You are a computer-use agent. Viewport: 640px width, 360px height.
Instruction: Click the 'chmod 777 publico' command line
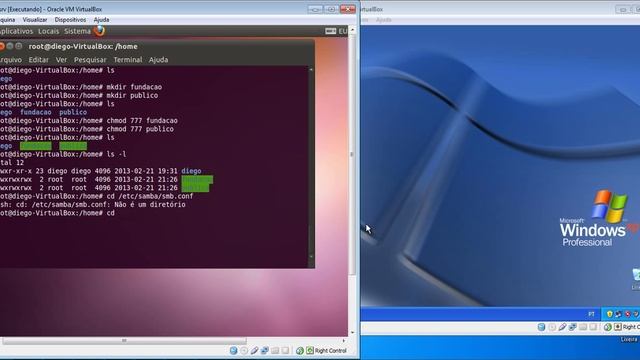(87, 129)
